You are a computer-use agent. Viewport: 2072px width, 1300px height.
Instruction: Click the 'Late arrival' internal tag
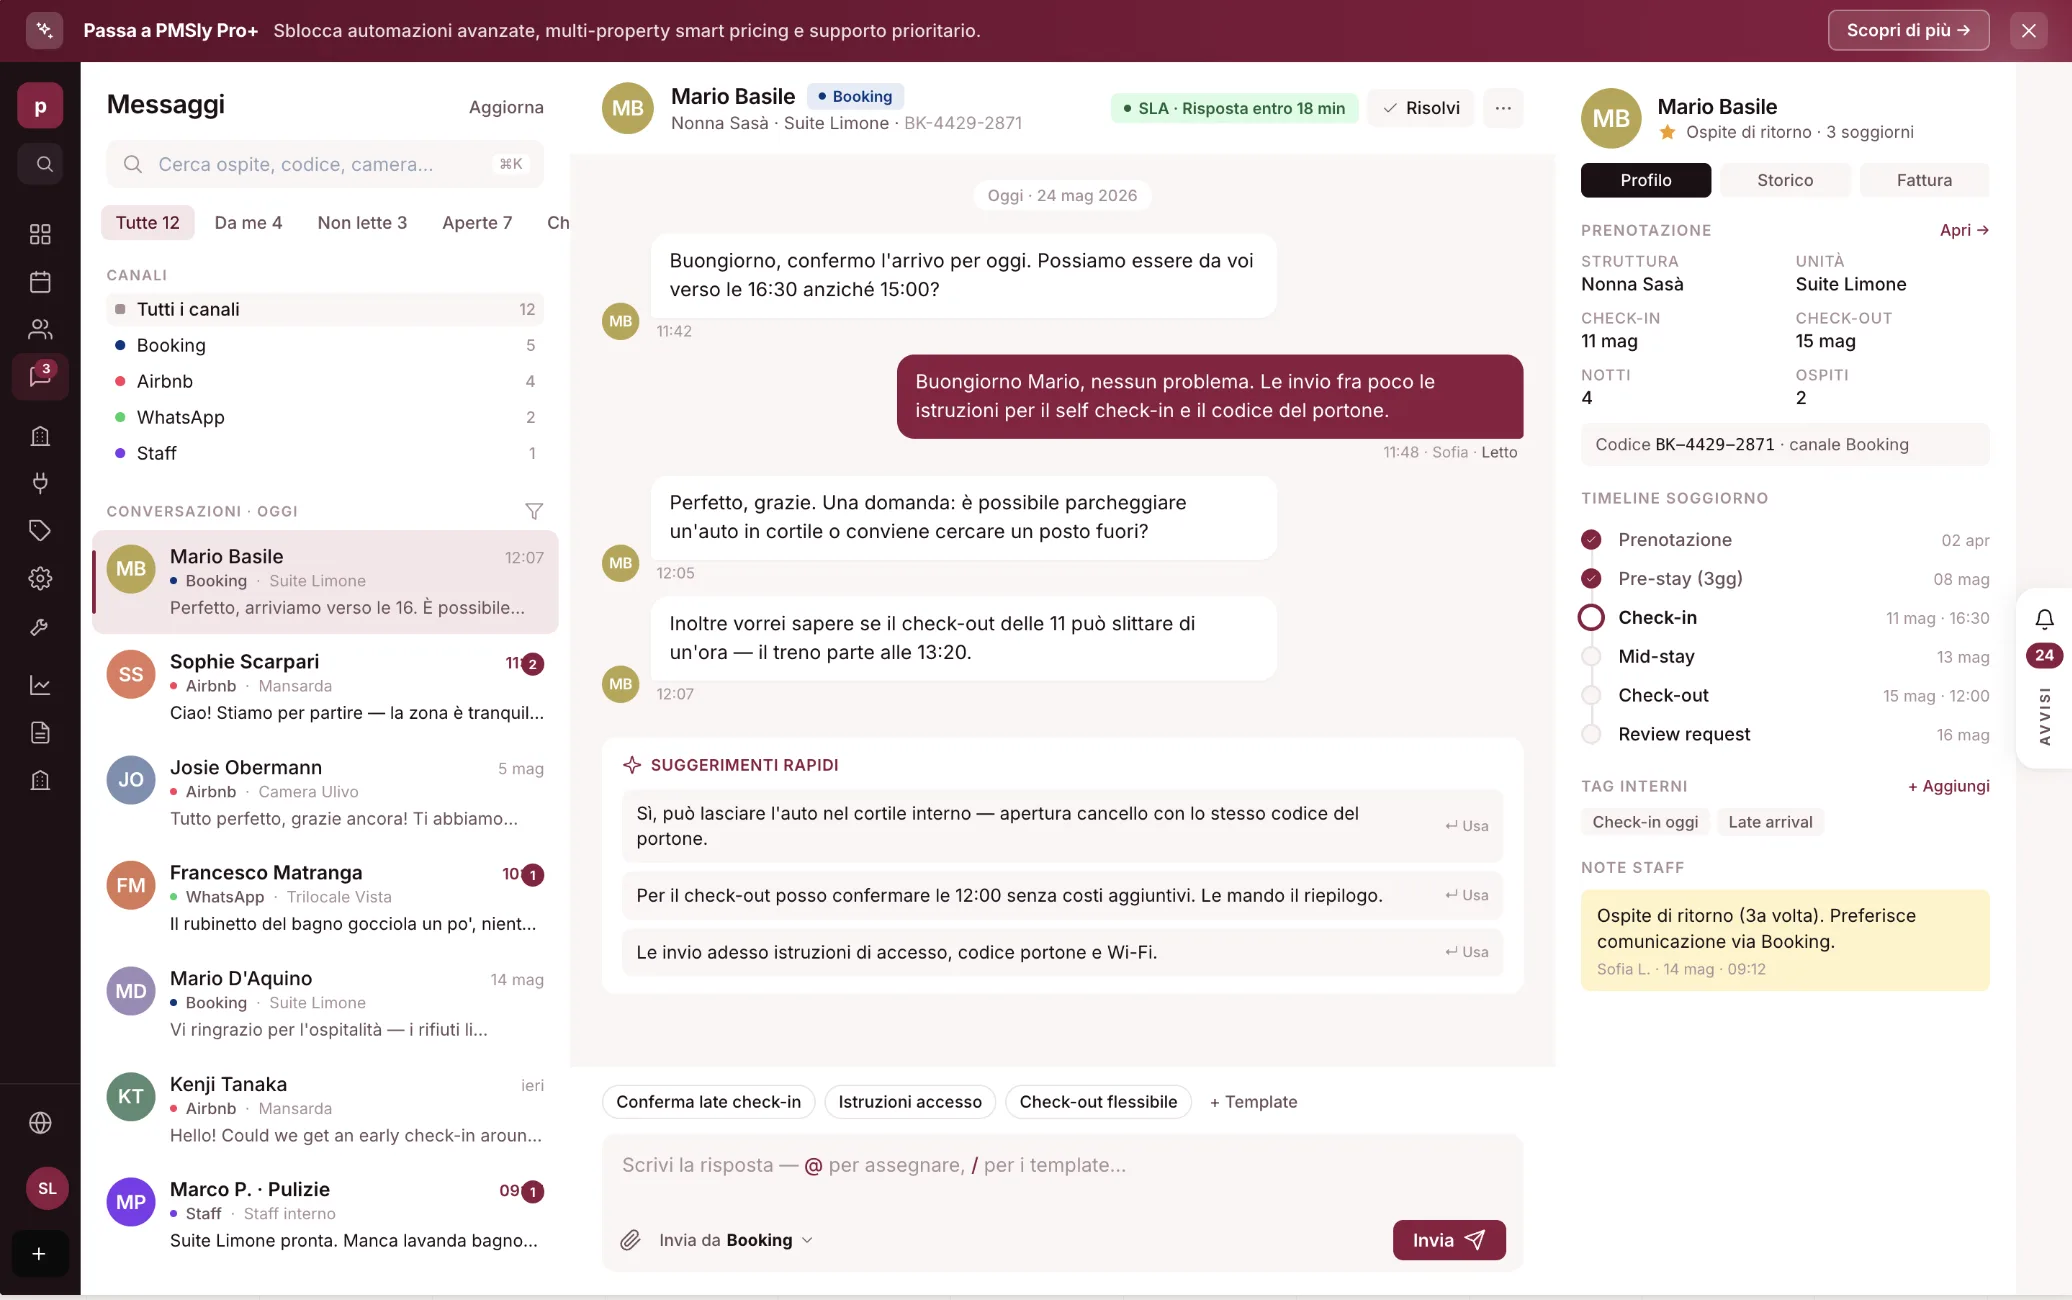[x=1770, y=822]
